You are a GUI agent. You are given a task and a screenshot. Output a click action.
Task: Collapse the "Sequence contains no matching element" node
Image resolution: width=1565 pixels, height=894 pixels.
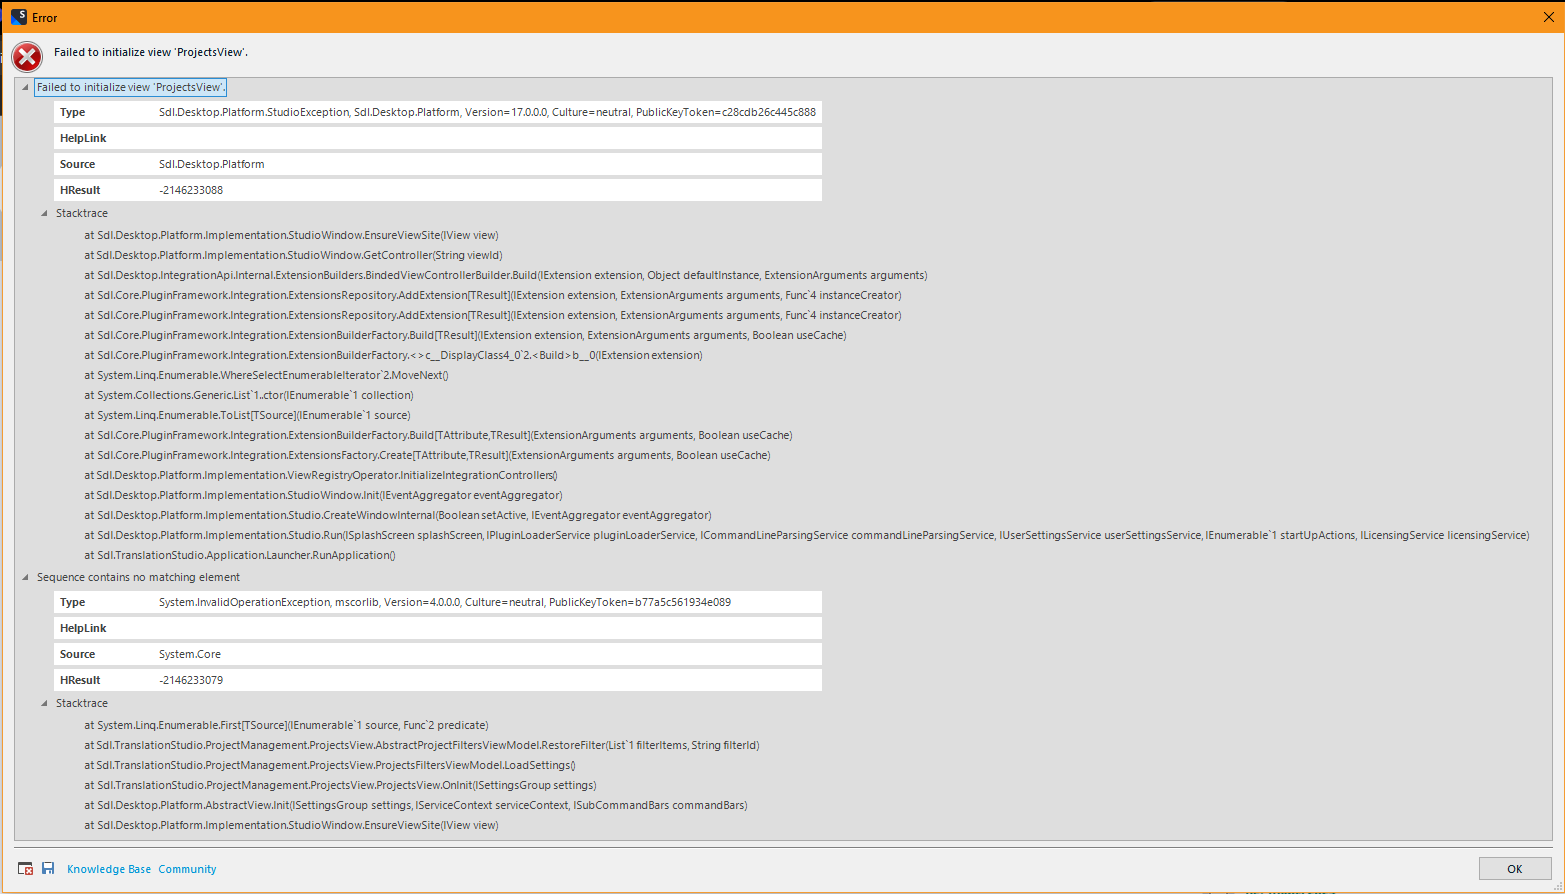25,577
